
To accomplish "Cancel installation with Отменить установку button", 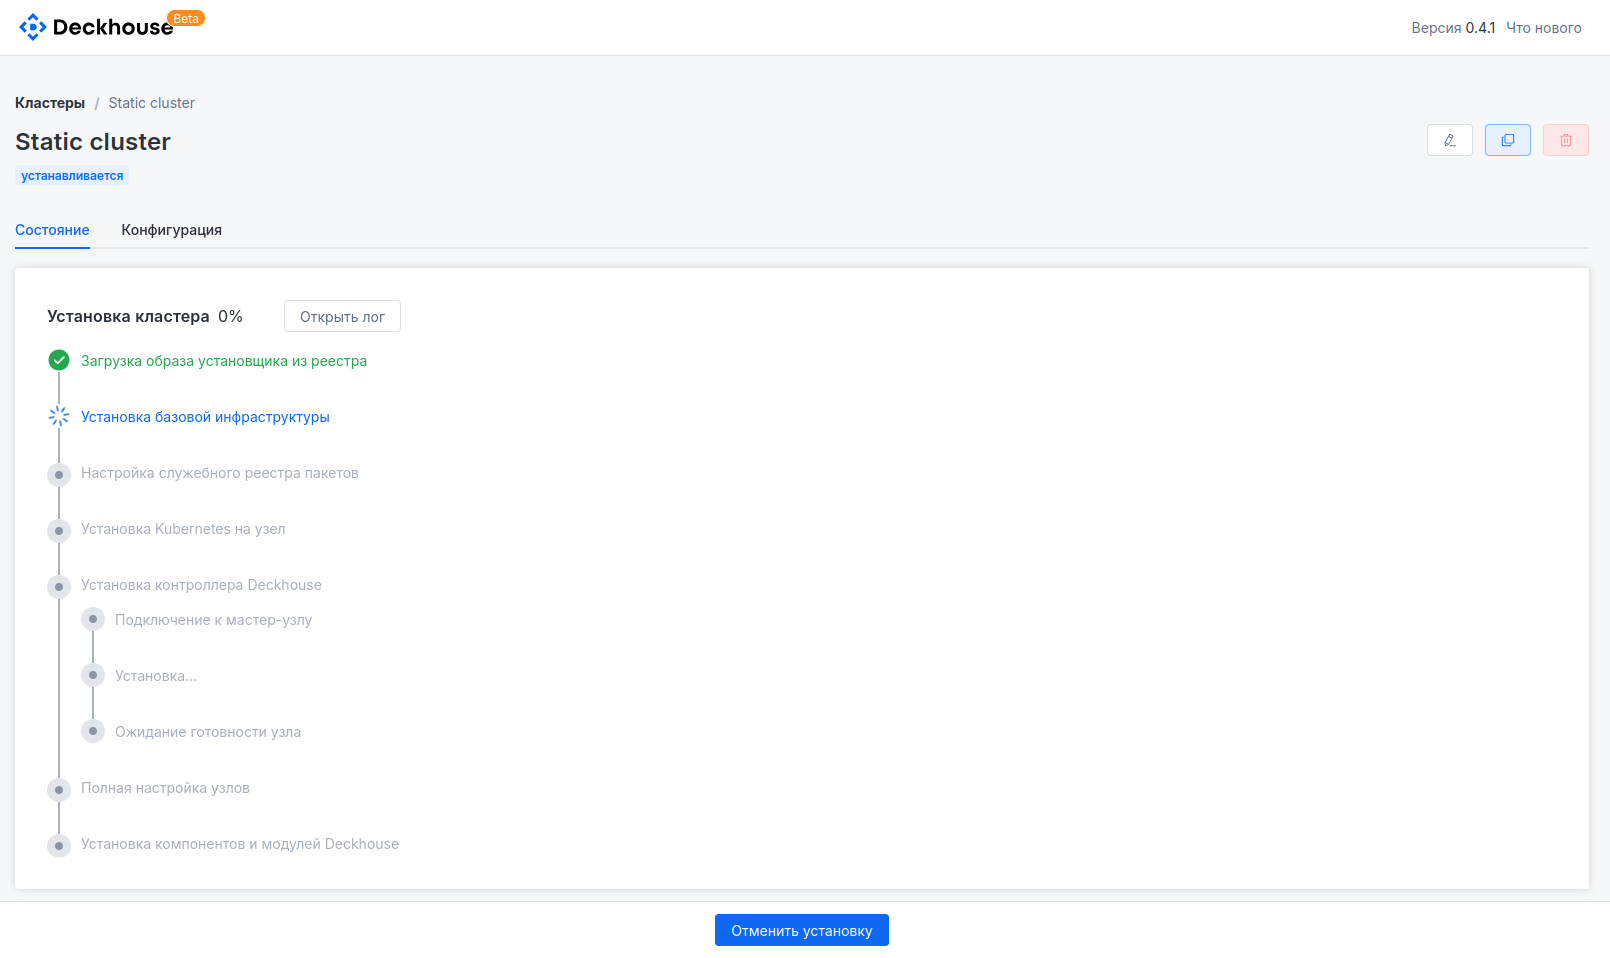I will (x=801, y=930).
